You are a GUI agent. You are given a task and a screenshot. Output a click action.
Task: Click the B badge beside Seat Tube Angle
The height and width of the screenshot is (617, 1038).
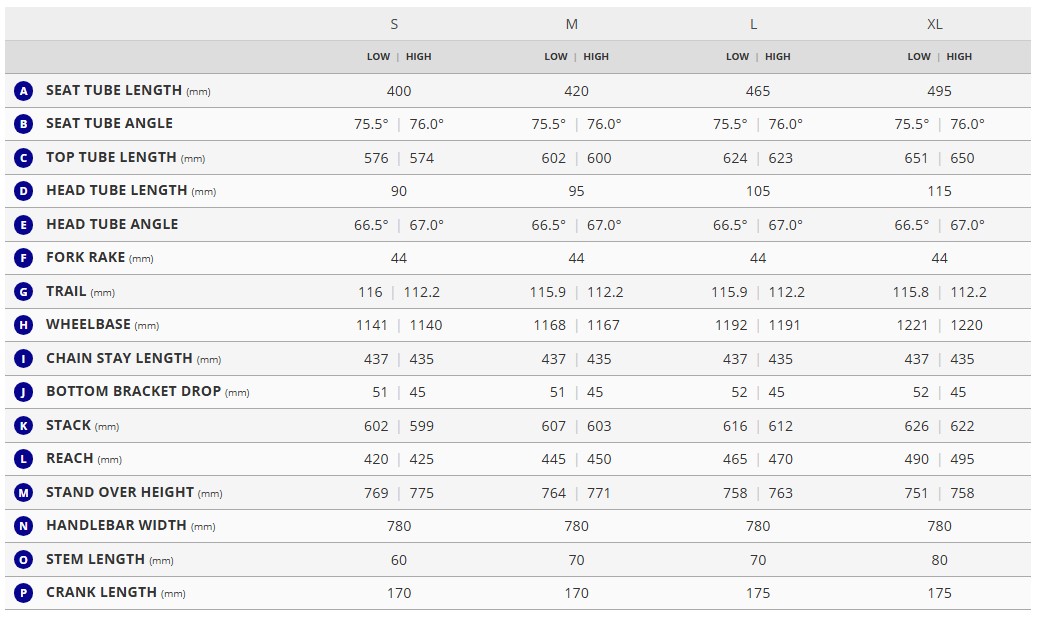click(x=23, y=124)
